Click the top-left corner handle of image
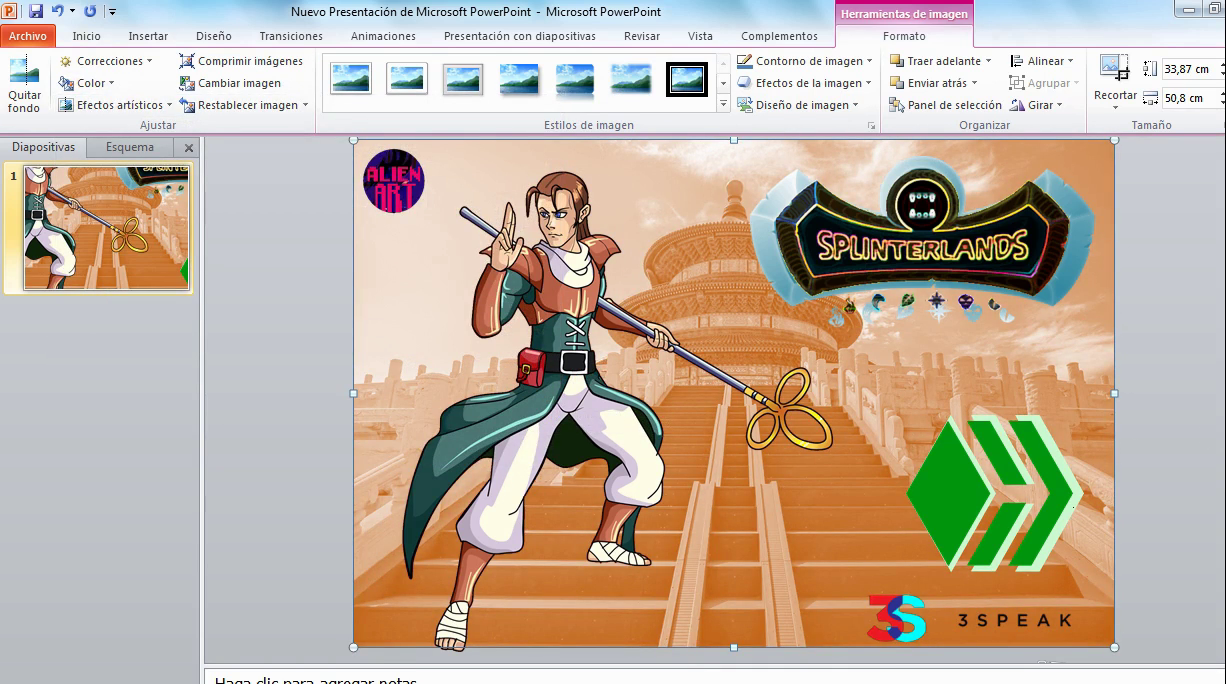 353,140
